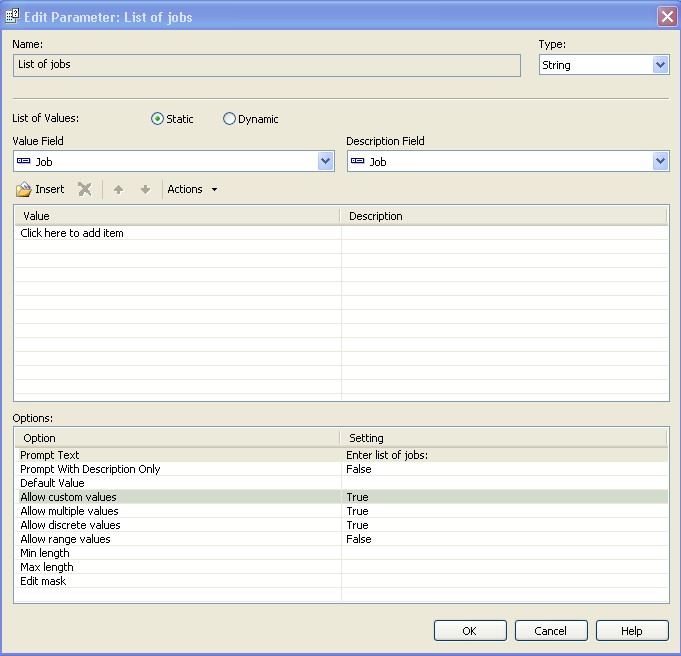Click the move up arrow icon

[x=118, y=189]
